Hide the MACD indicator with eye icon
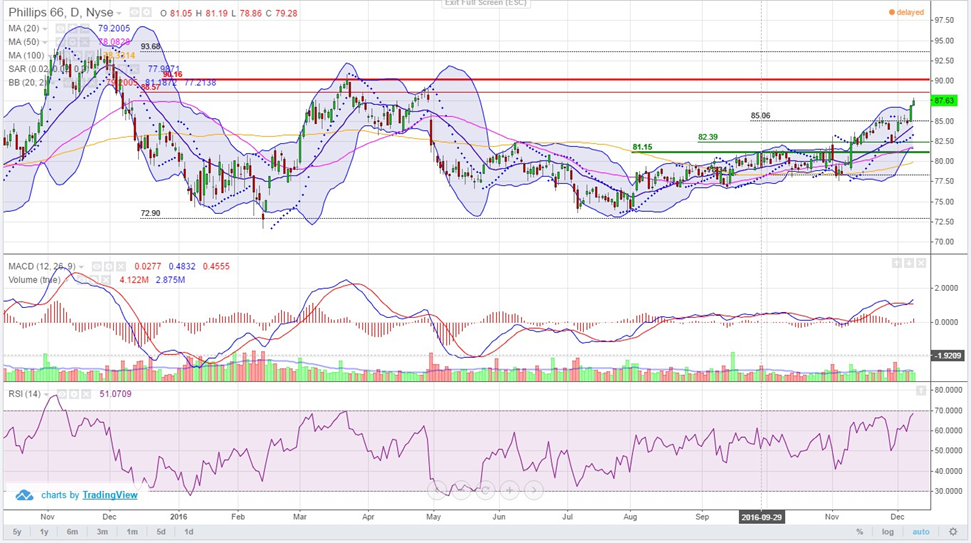The width and height of the screenshot is (971, 543). (x=97, y=266)
